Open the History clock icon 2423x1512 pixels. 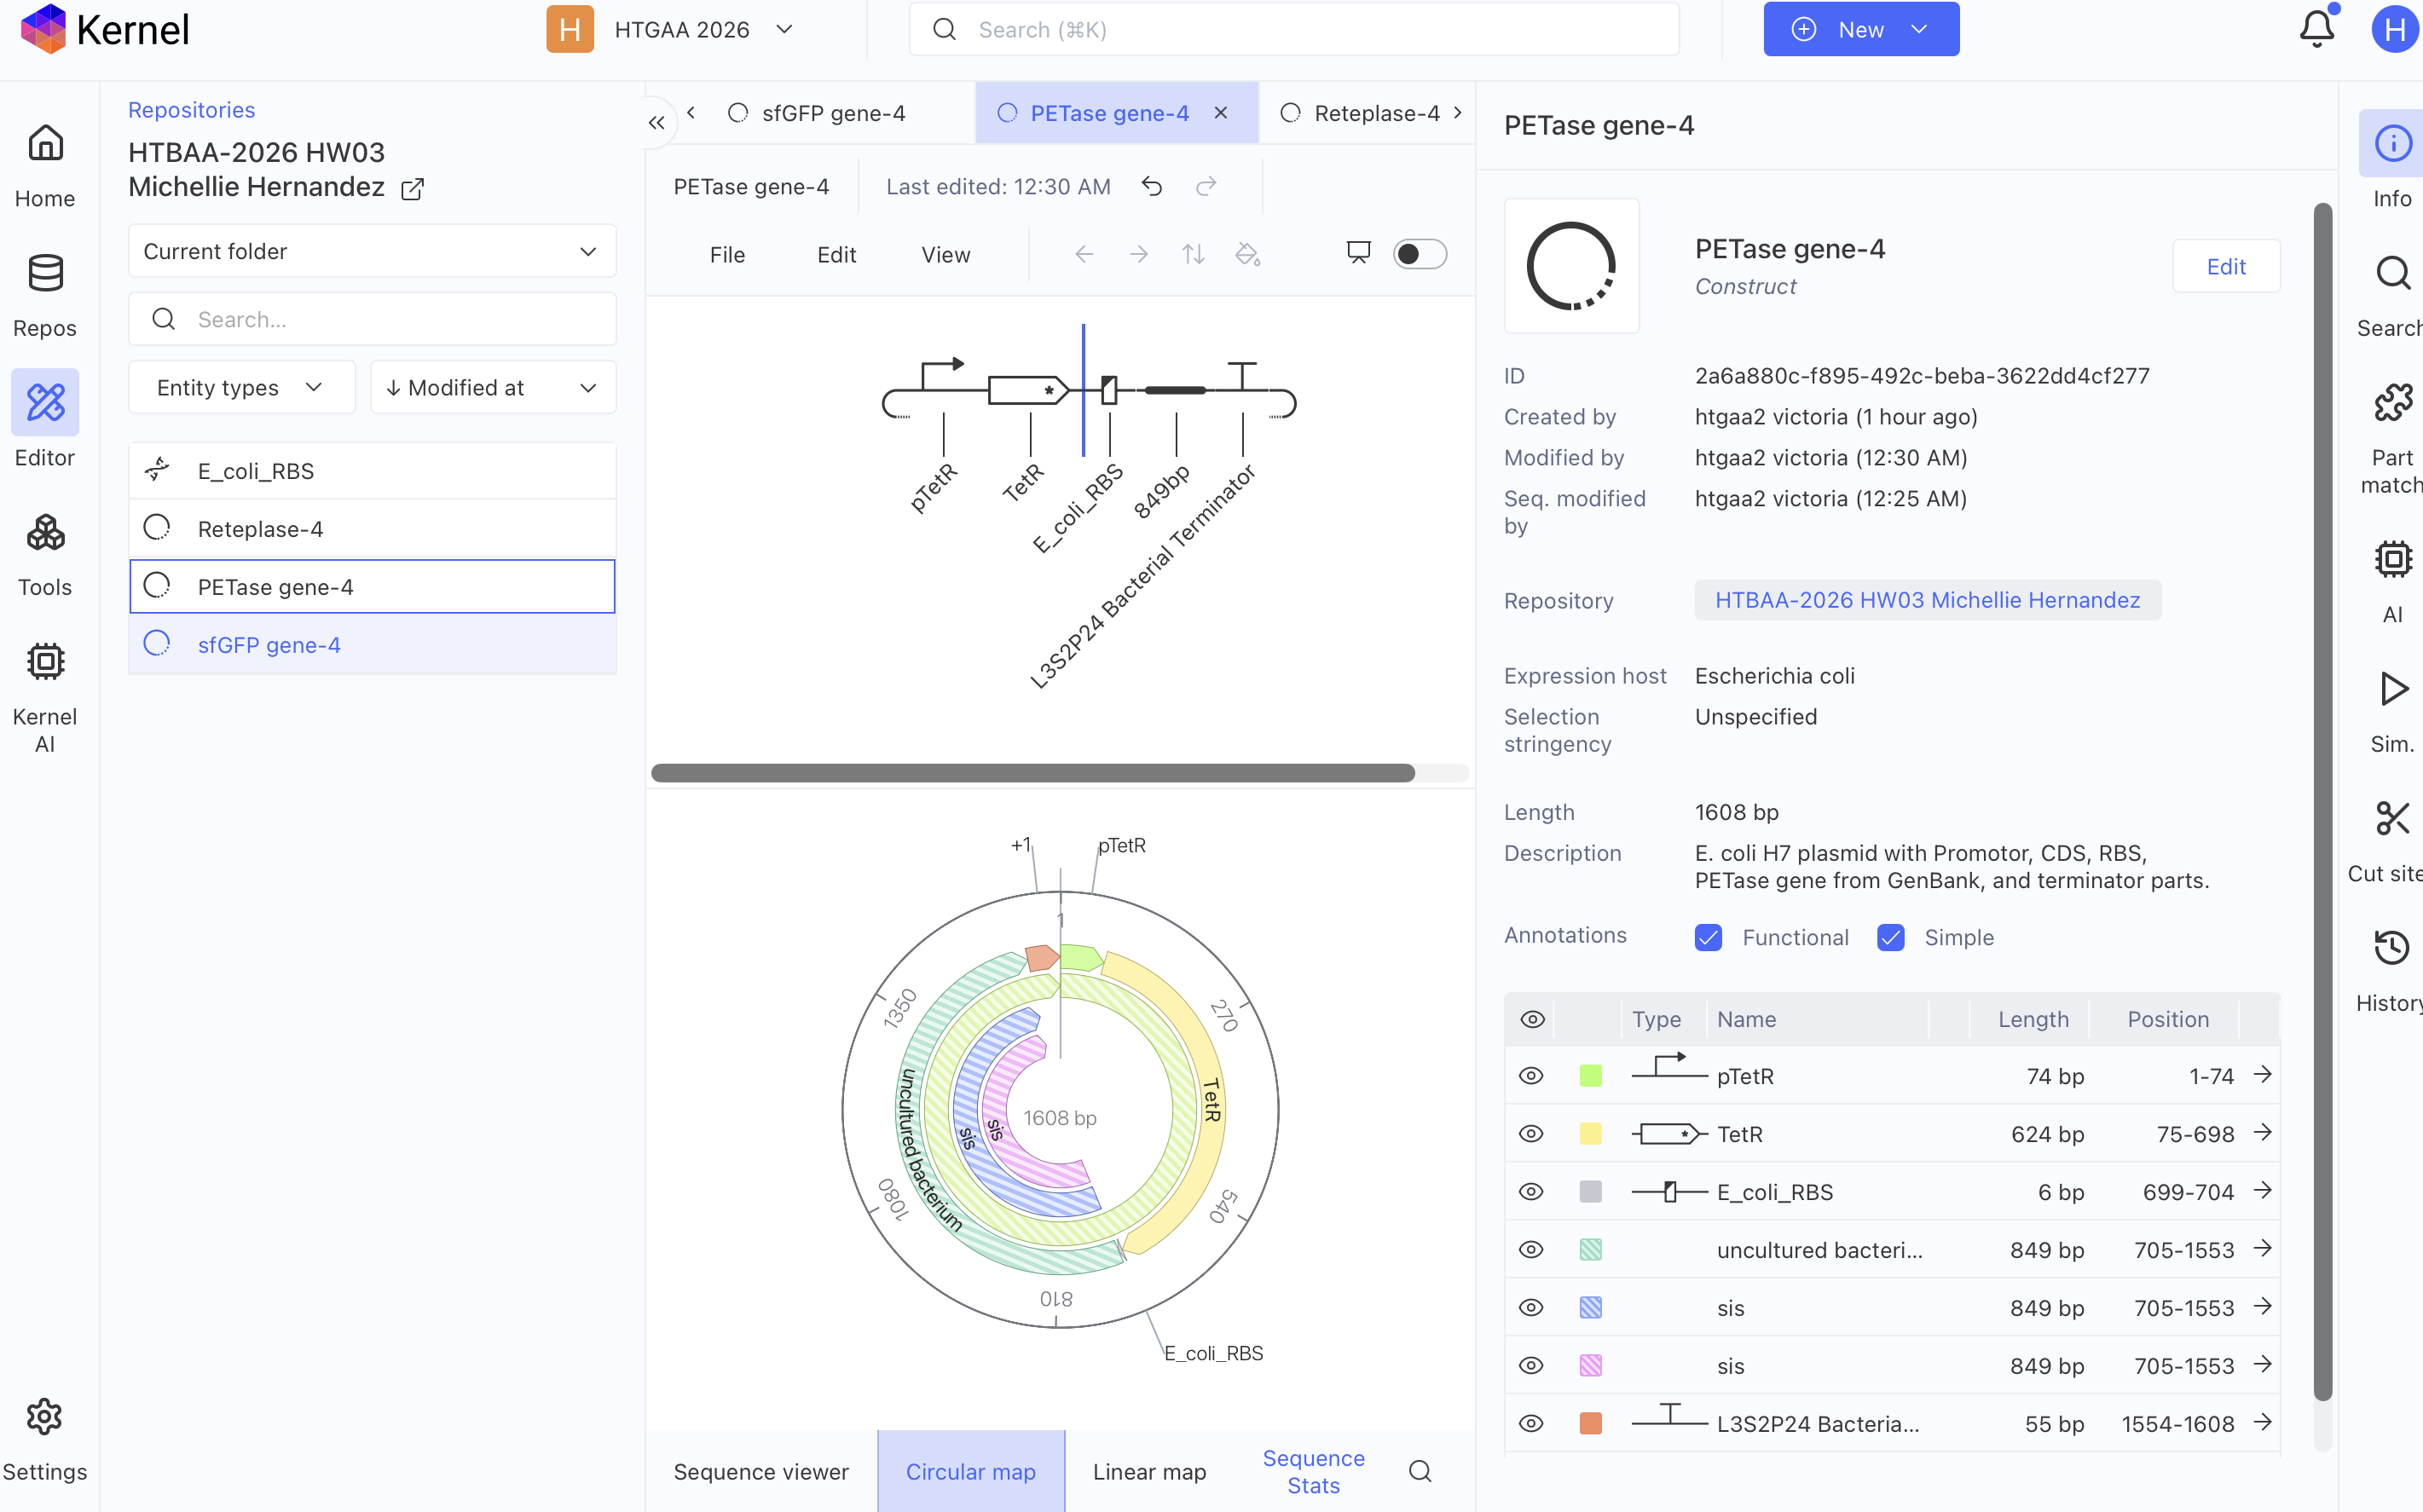point(2393,947)
